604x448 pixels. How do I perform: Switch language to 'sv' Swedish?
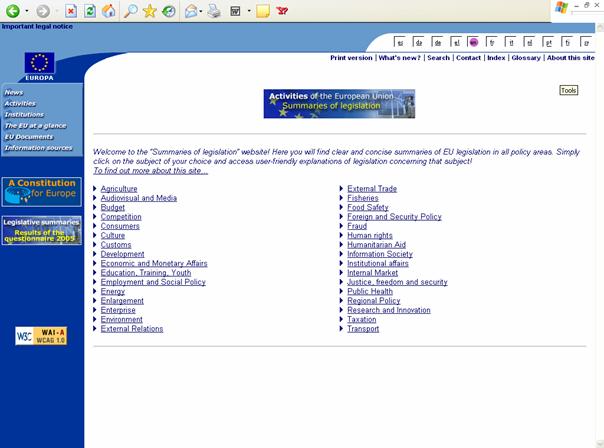pyautogui.click(x=586, y=42)
